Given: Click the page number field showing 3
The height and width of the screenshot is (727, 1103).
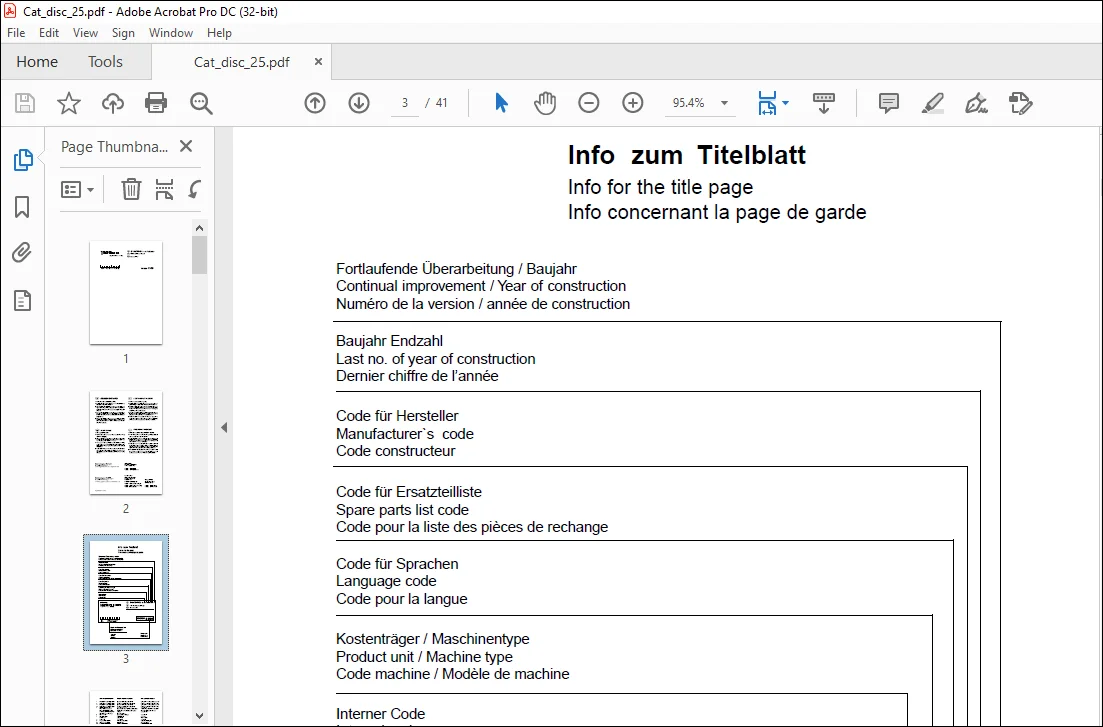Looking at the screenshot, I should pyautogui.click(x=404, y=103).
